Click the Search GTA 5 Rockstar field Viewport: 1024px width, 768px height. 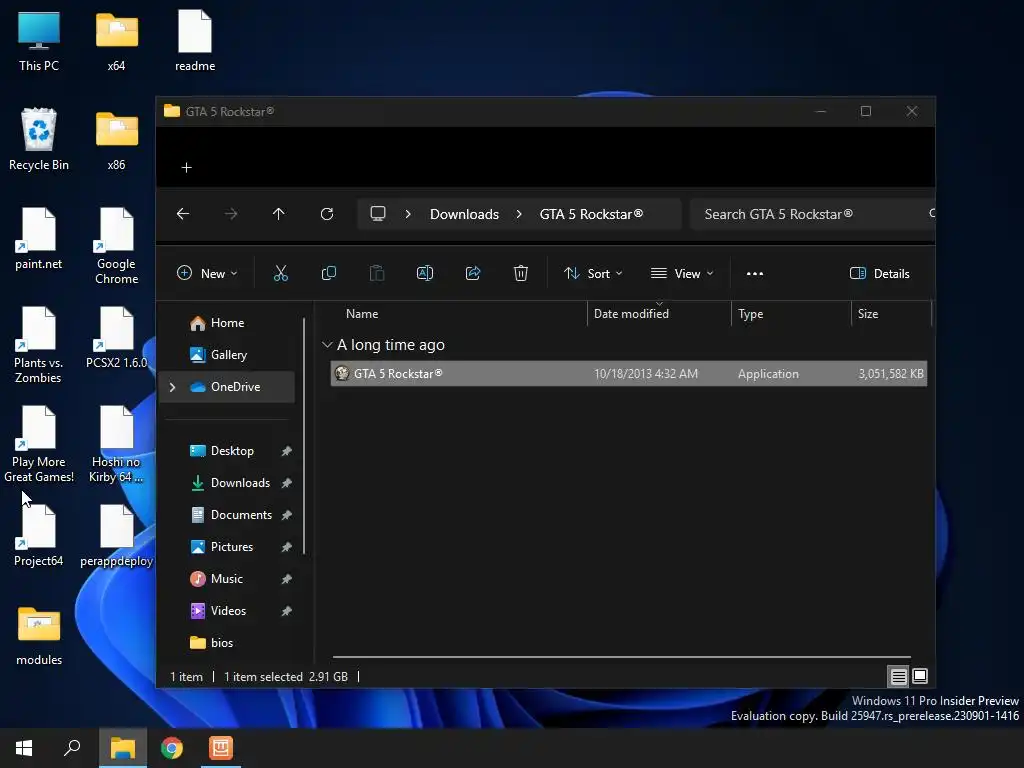click(812, 214)
